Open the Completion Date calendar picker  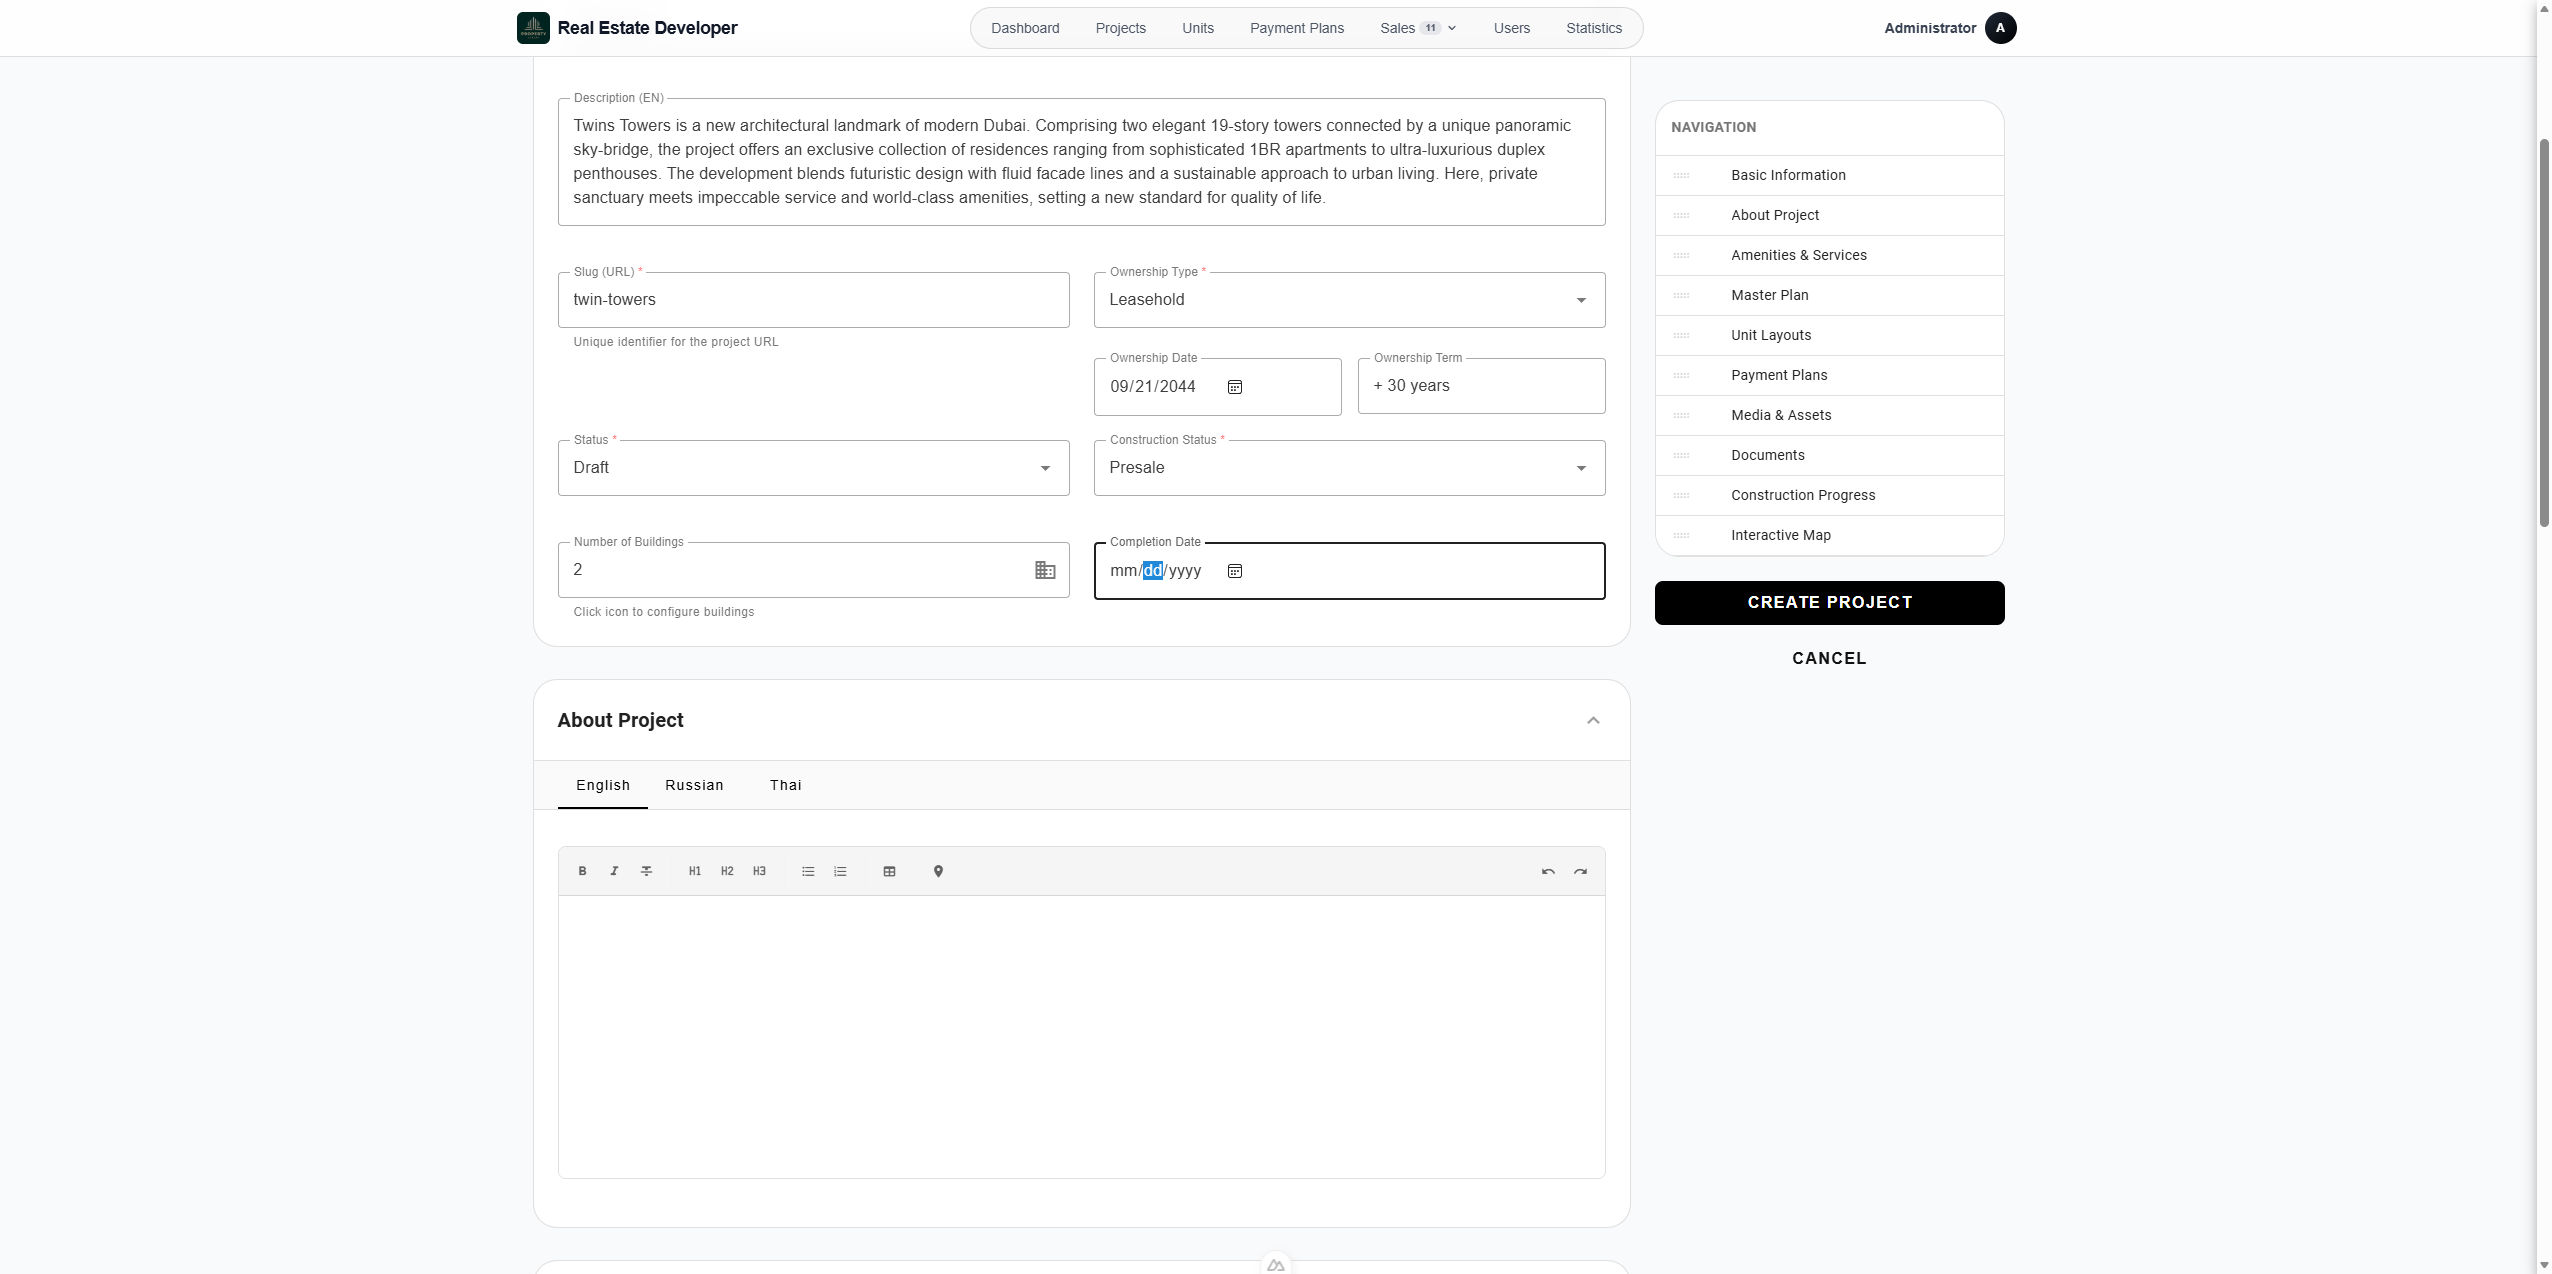coord(1235,571)
